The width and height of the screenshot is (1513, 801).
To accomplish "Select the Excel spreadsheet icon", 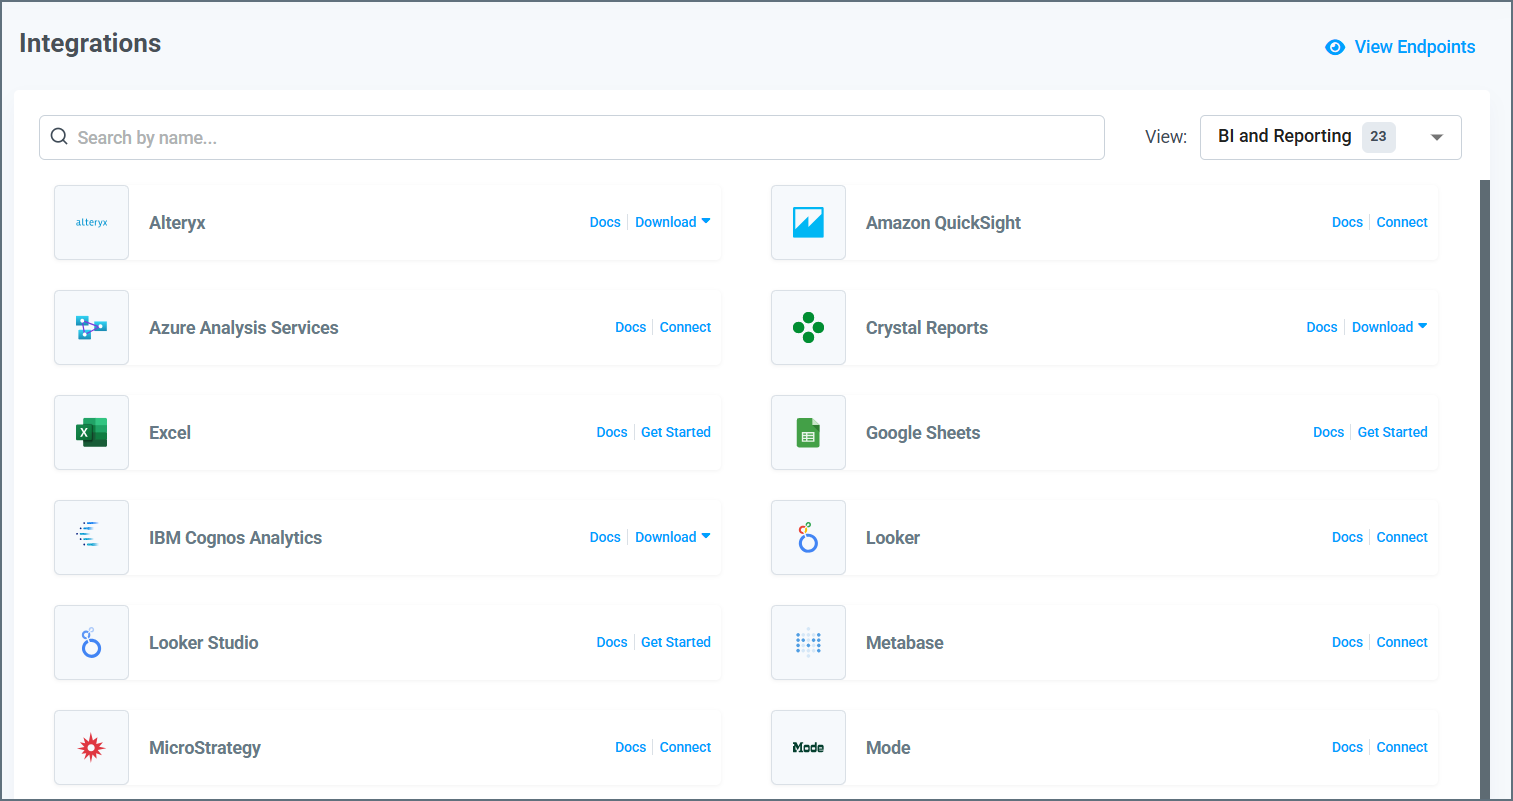I will point(91,432).
